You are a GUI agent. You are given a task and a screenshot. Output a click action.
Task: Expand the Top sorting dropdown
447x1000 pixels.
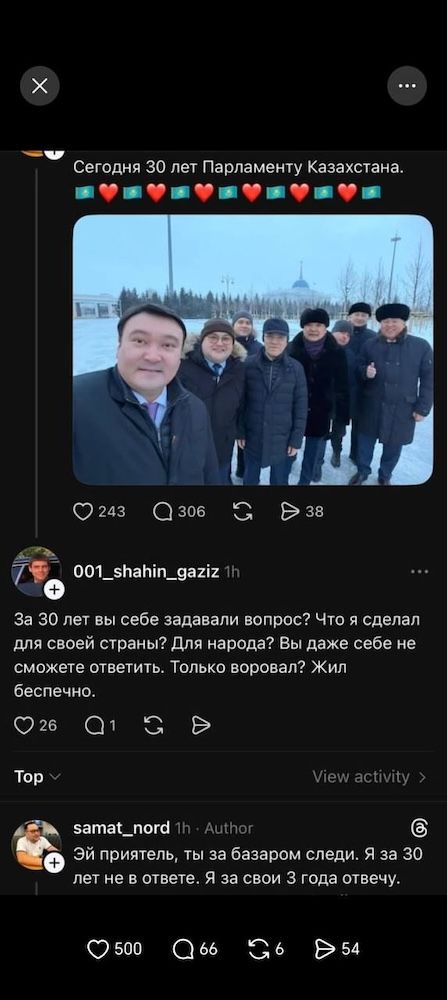pos(38,777)
